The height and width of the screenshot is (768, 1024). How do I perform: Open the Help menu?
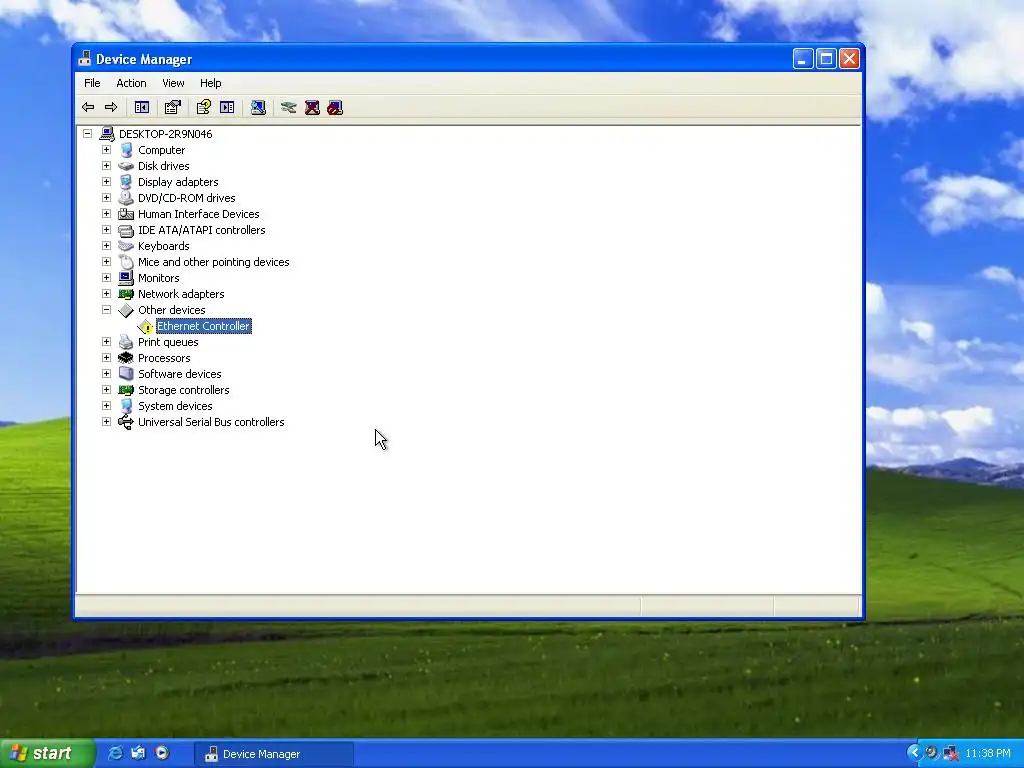(210, 83)
